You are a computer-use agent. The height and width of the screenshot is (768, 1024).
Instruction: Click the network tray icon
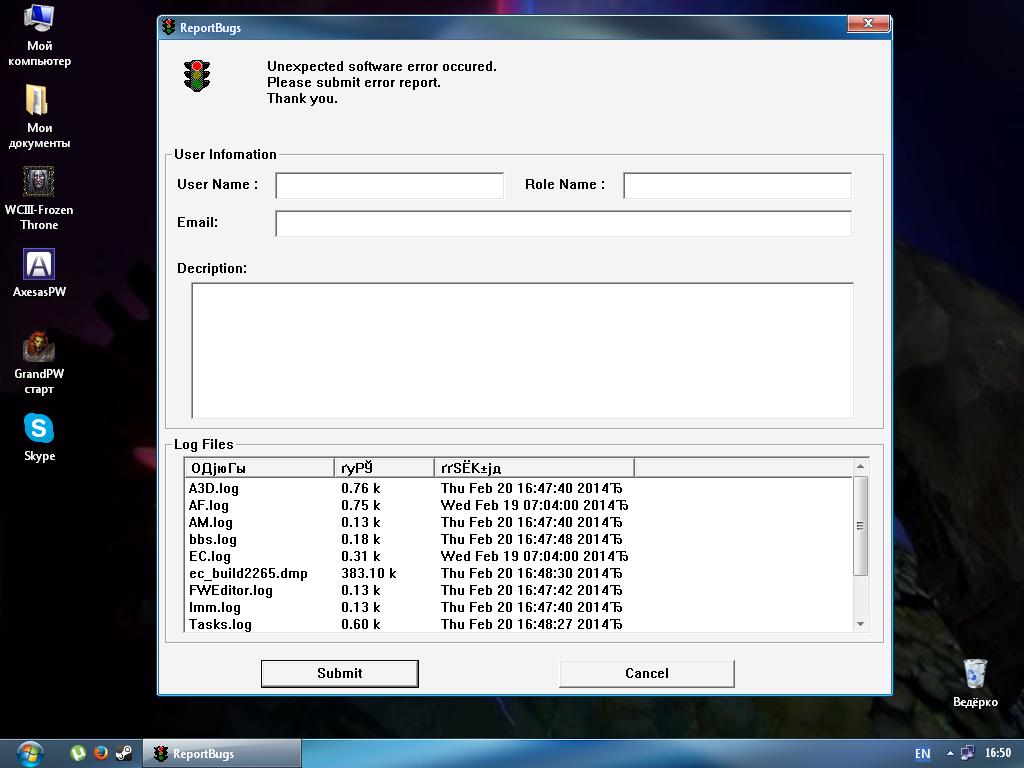[967, 753]
